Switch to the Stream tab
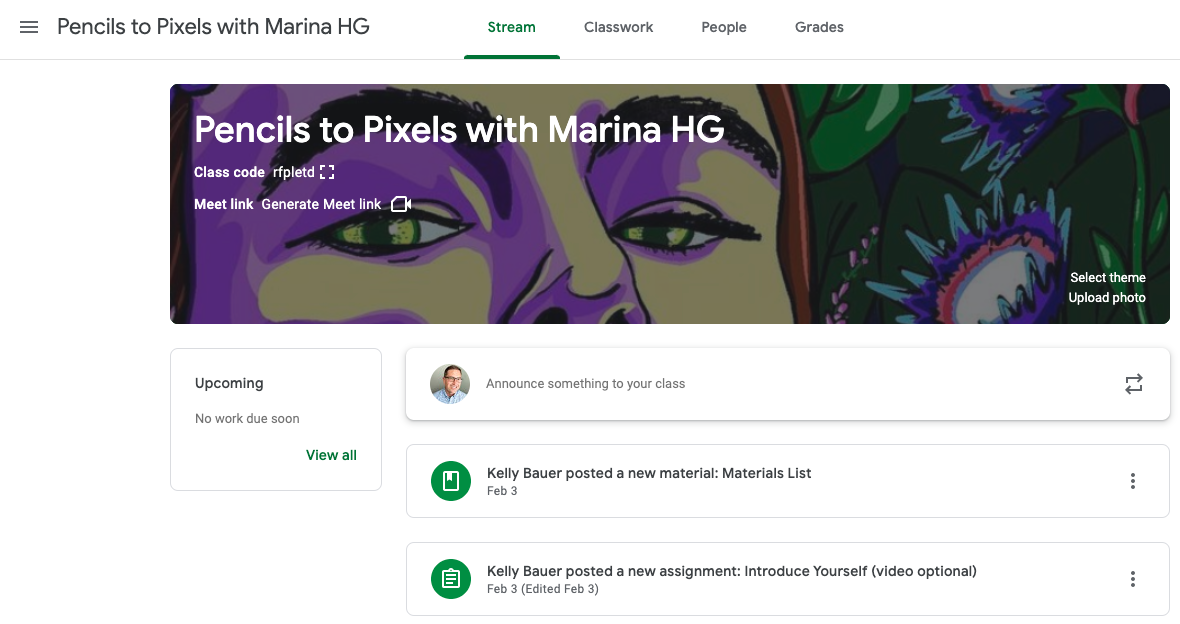The height and width of the screenshot is (624, 1180). 512,27
